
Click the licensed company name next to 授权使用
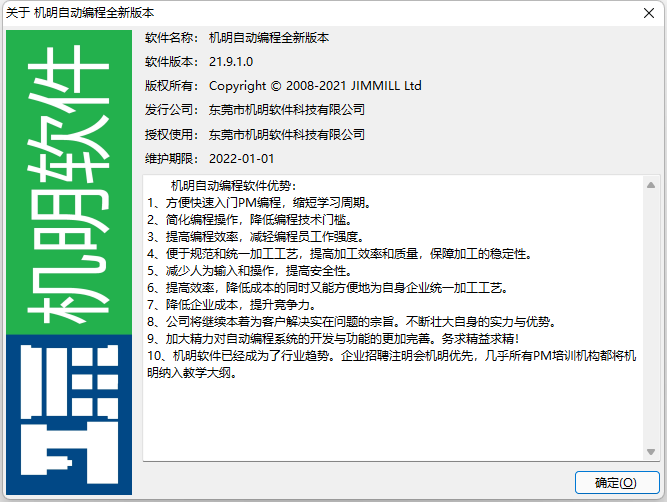point(287,133)
